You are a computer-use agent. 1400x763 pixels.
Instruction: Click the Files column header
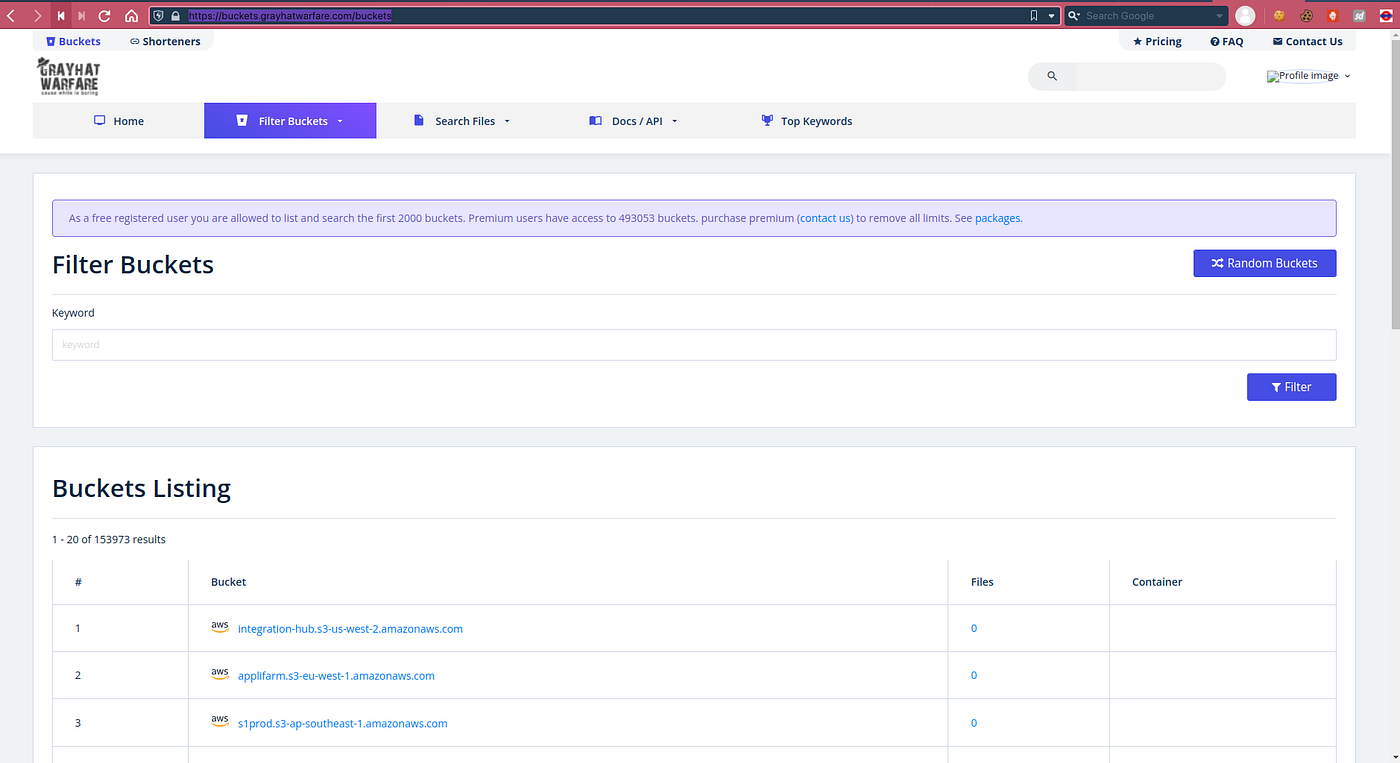pyautogui.click(x=982, y=582)
